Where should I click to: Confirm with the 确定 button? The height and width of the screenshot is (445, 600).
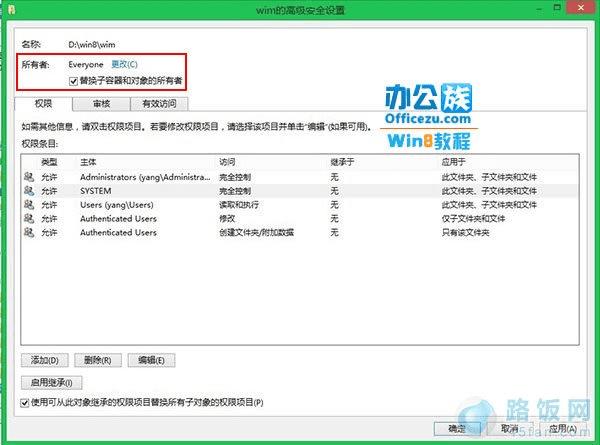pos(457,429)
